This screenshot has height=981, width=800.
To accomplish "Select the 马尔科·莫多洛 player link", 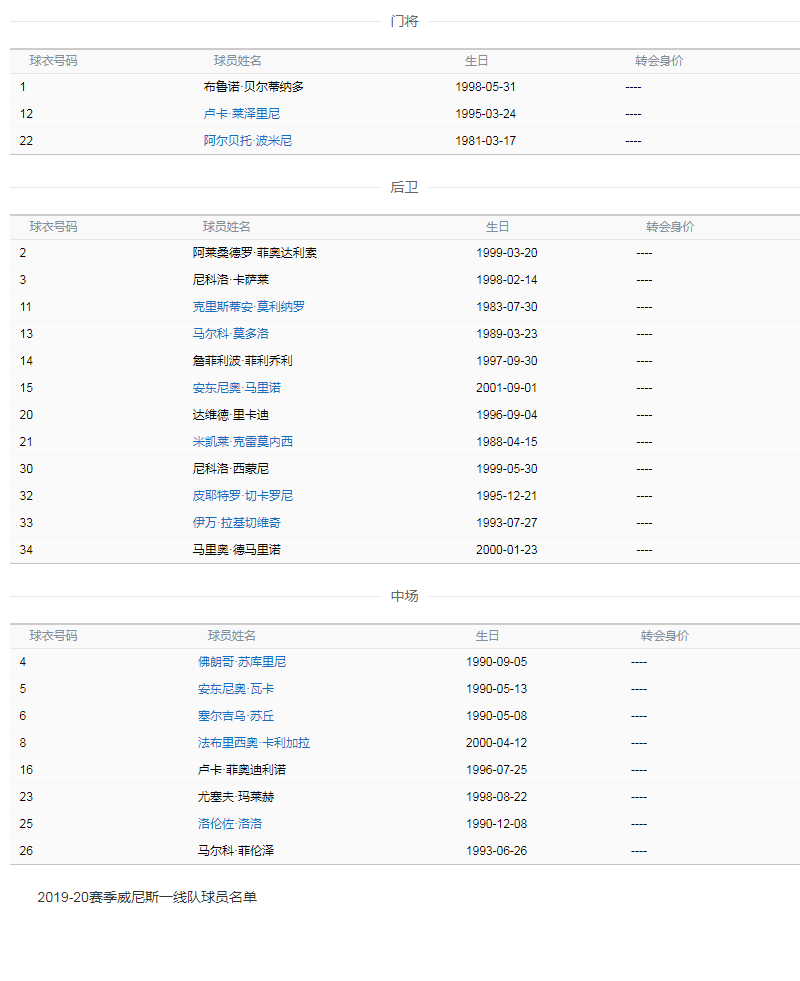I will coord(230,334).
